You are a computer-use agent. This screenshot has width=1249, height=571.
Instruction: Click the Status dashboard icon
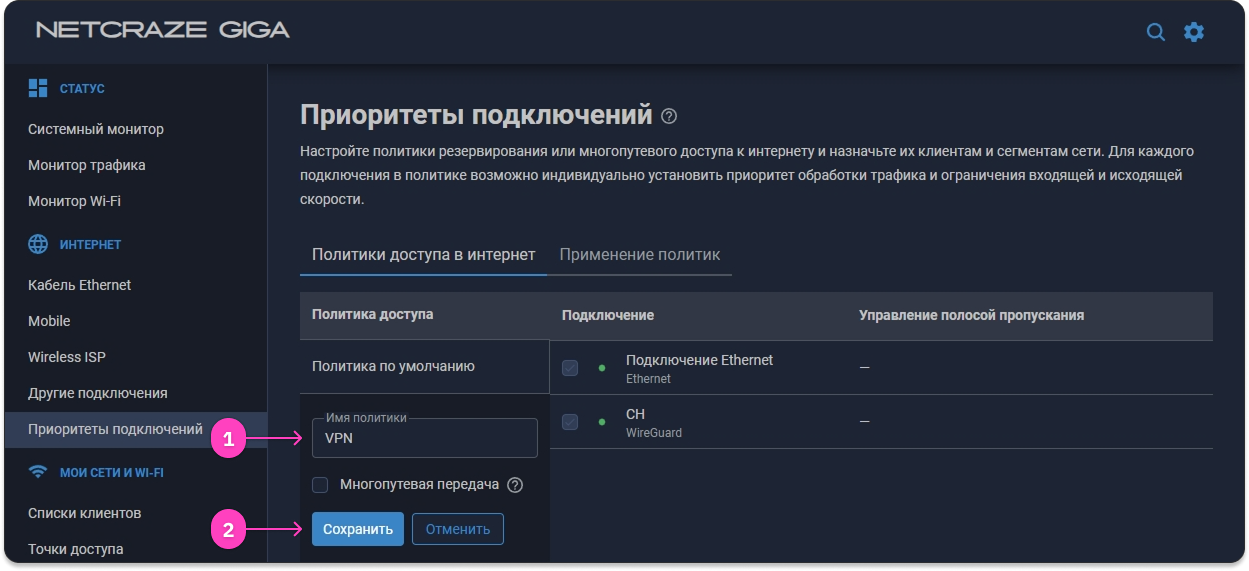click(x=38, y=88)
